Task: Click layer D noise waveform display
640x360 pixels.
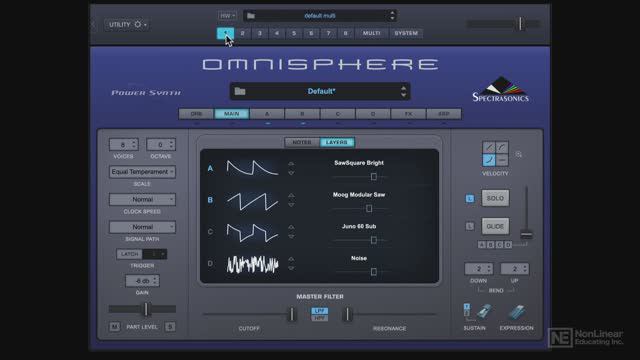Action: (x=253, y=264)
